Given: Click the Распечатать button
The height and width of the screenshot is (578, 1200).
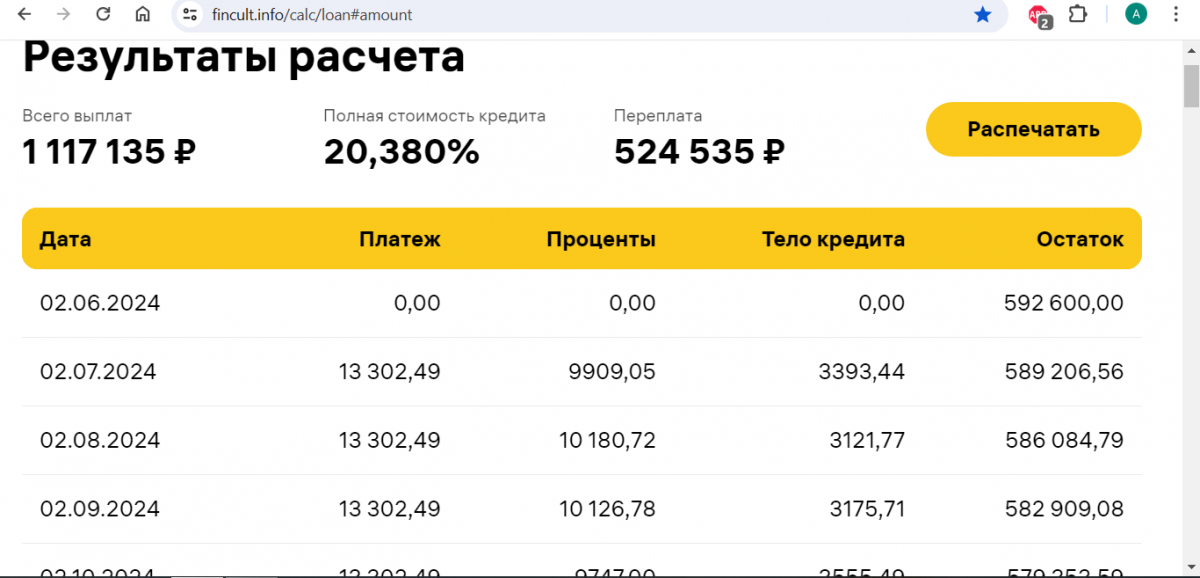Looking at the screenshot, I should [x=1033, y=129].
